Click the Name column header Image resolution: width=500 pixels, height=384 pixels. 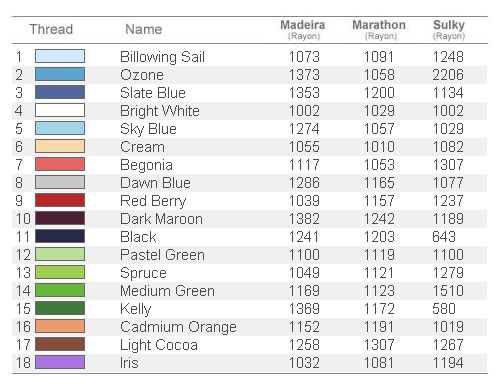144,29
